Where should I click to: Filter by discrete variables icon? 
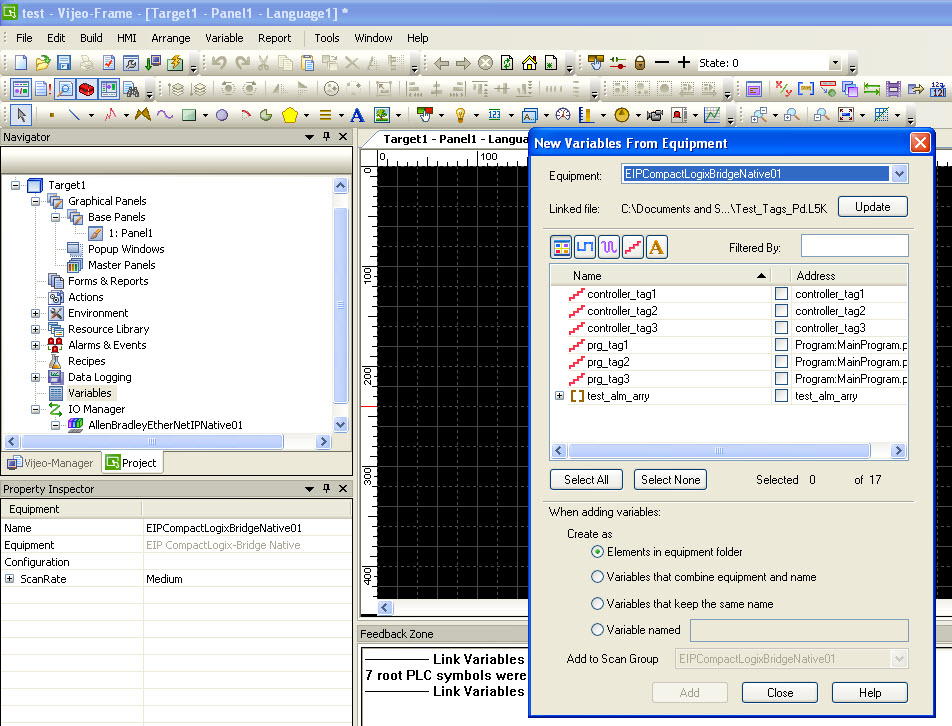(585, 247)
